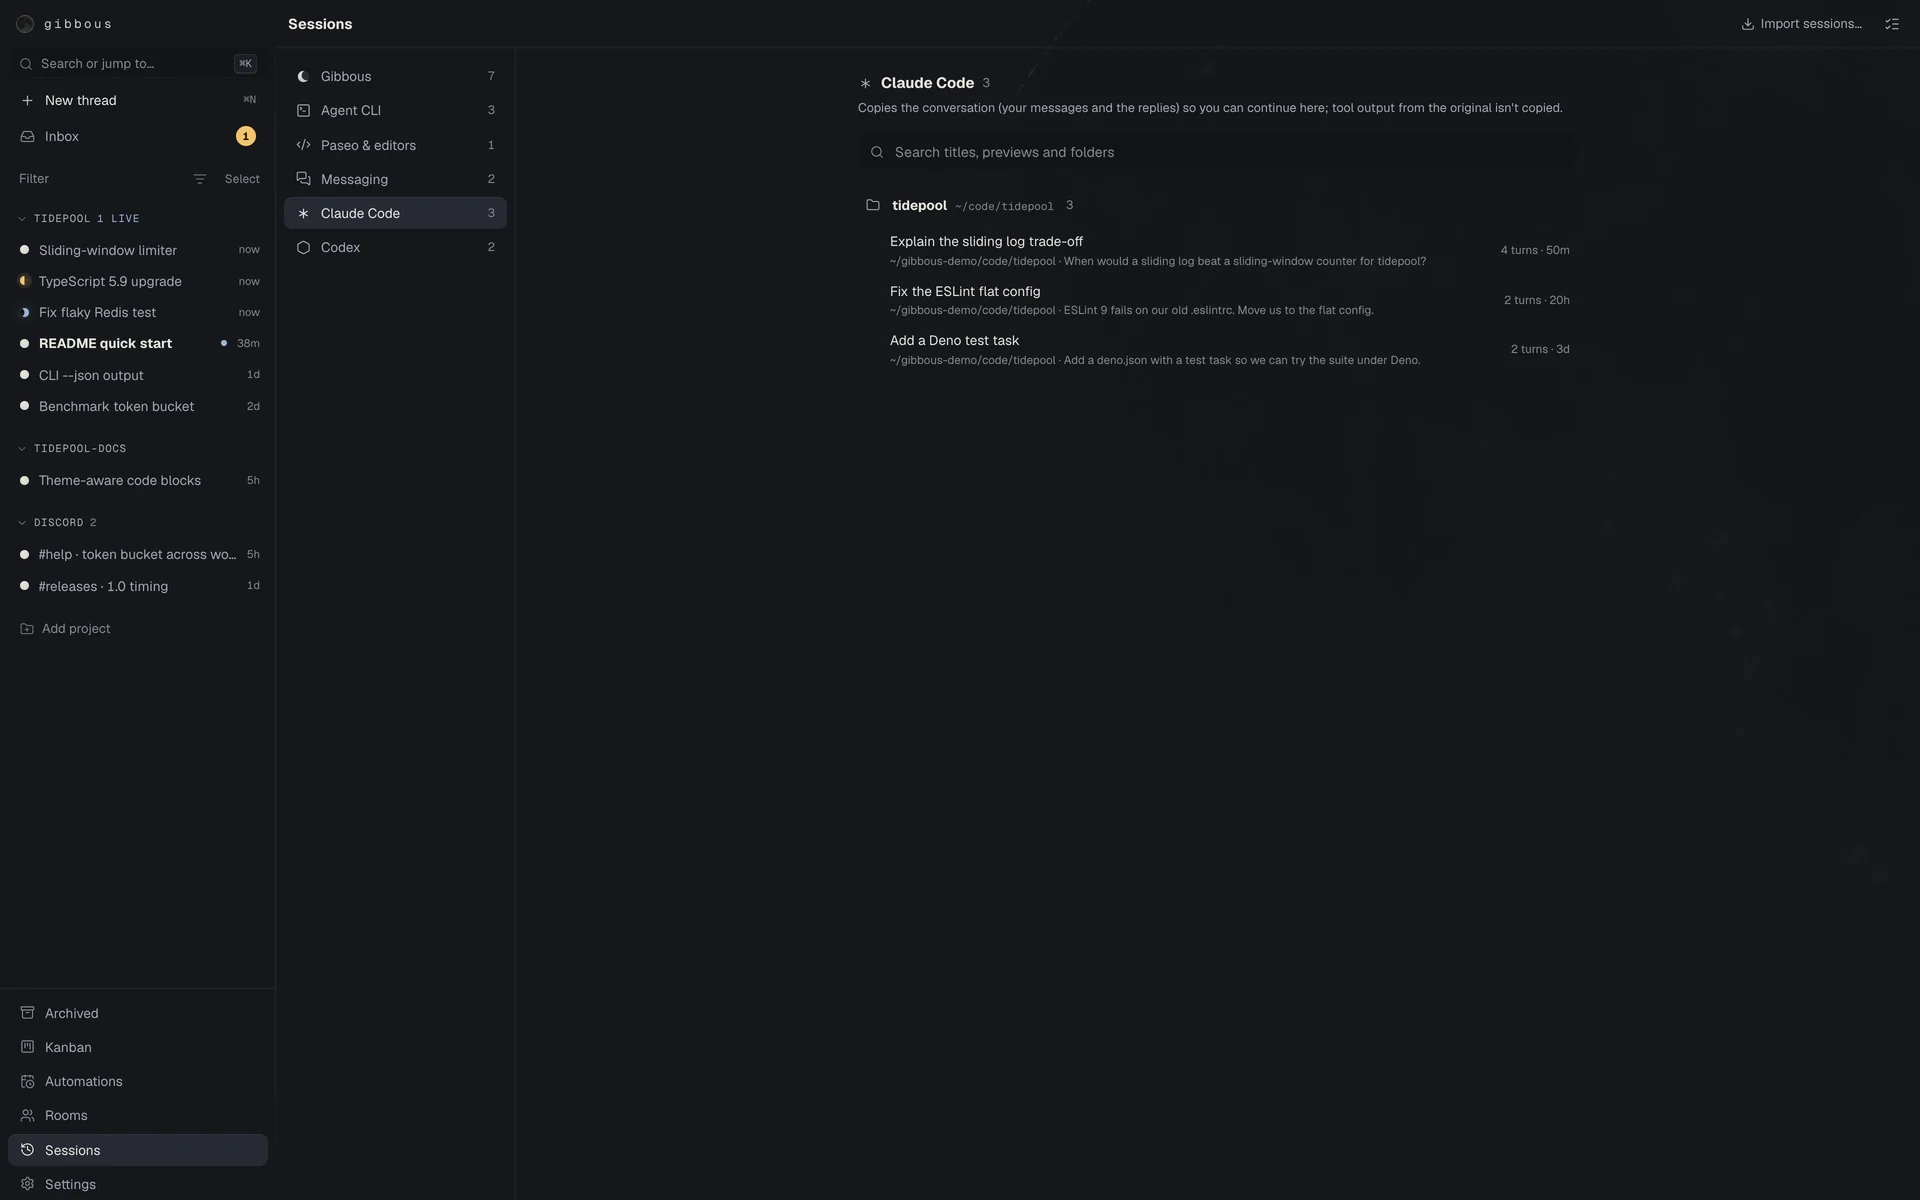Click Add project link

66,628
